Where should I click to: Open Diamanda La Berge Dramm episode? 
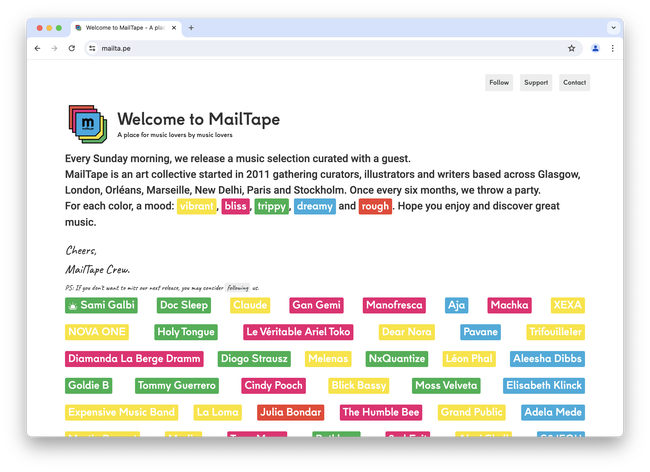tap(134, 359)
